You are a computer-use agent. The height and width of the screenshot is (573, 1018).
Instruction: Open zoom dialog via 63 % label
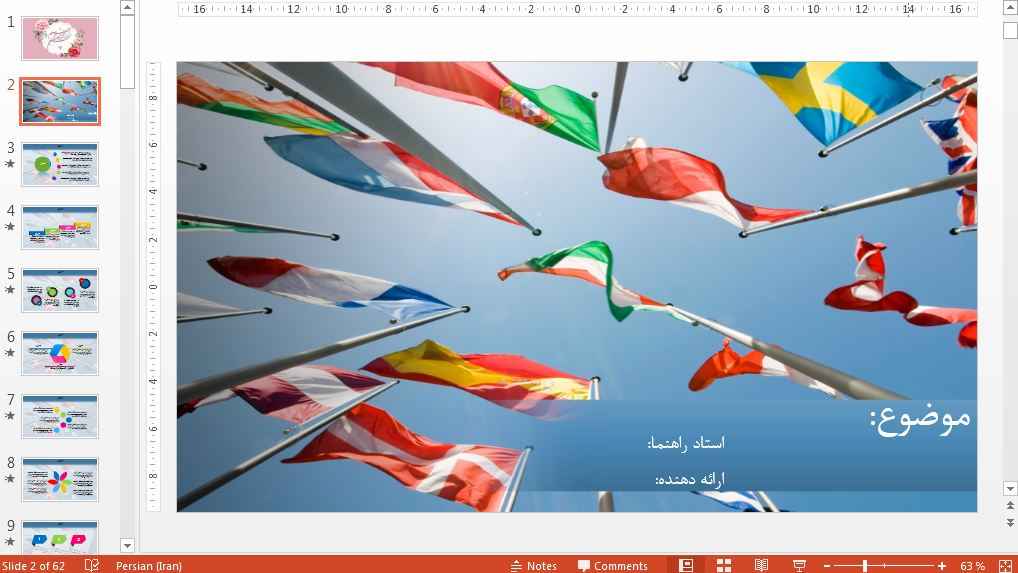point(972,566)
